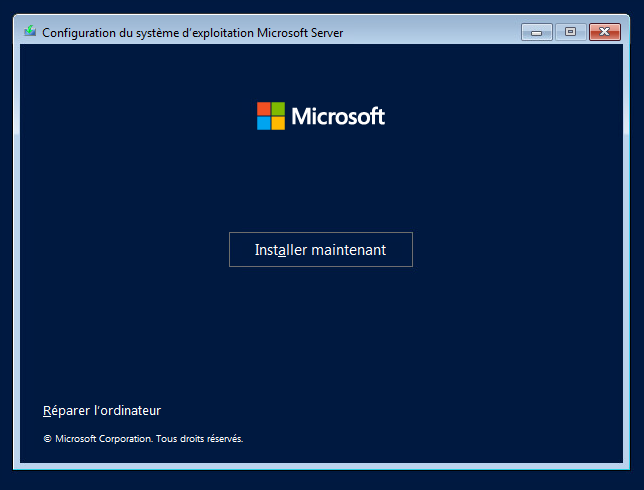
Task: Click the Microsoft four-color logo
Action: click(271, 116)
